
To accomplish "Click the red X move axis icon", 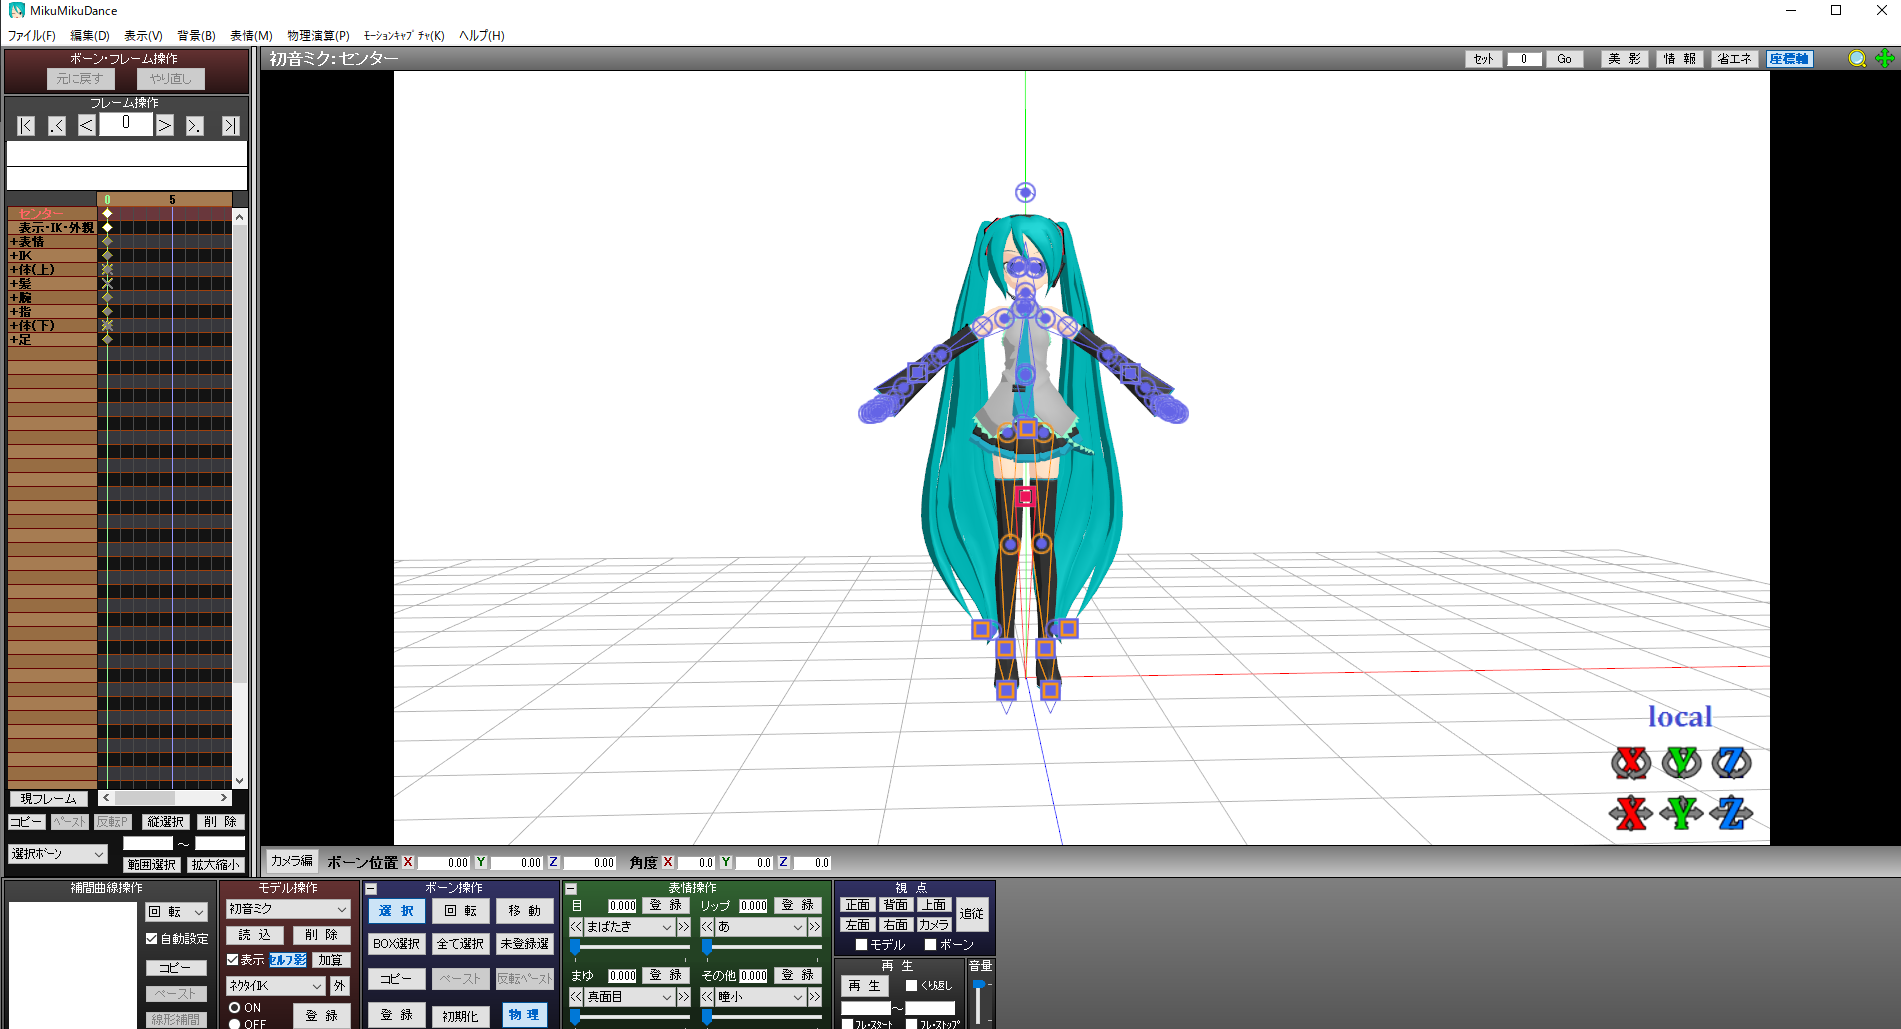I will tap(1631, 812).
